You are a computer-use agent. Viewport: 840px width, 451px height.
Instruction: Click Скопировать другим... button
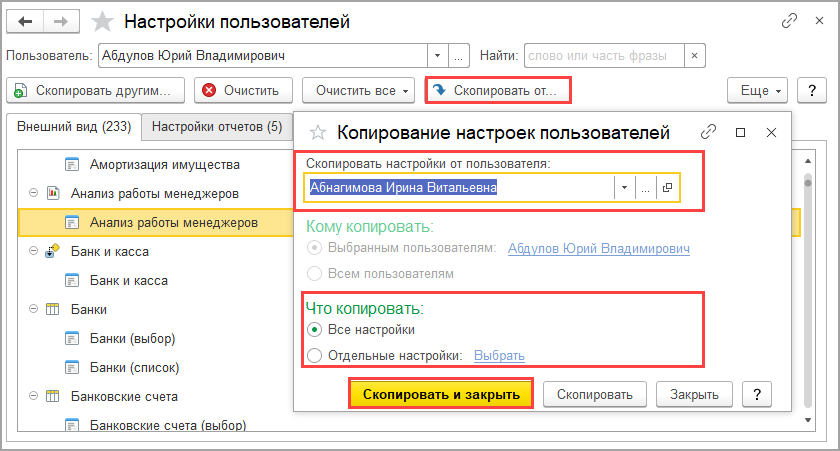coord(95,91)
